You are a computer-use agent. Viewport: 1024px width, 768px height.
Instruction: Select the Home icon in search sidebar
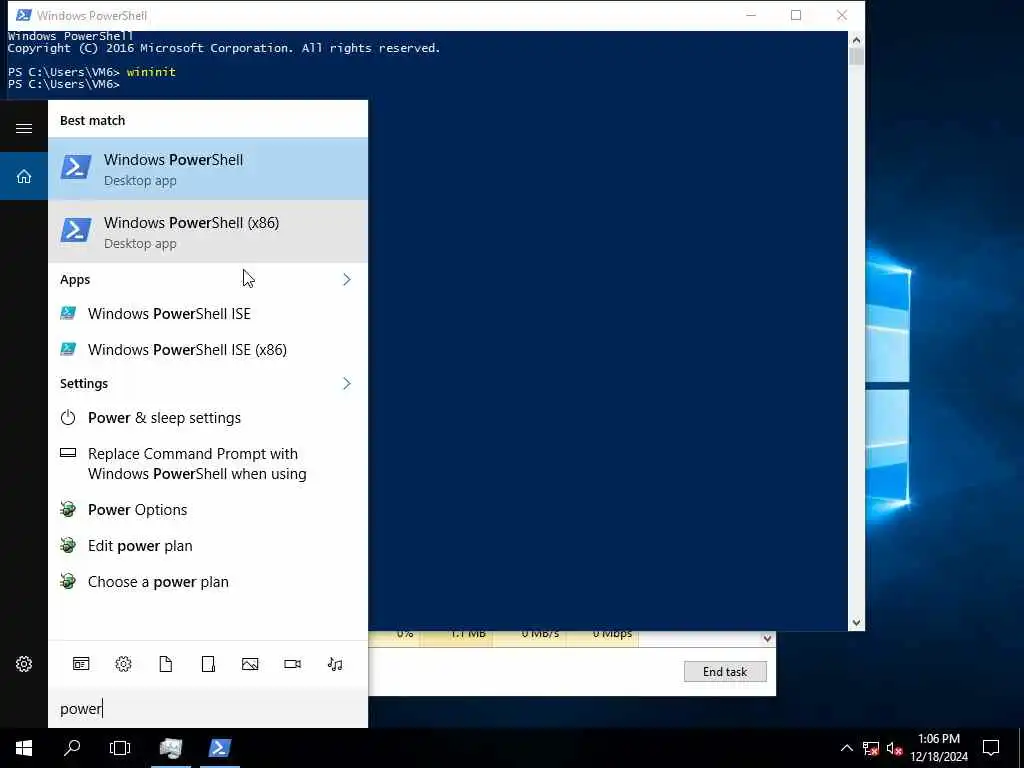point(24,176)
